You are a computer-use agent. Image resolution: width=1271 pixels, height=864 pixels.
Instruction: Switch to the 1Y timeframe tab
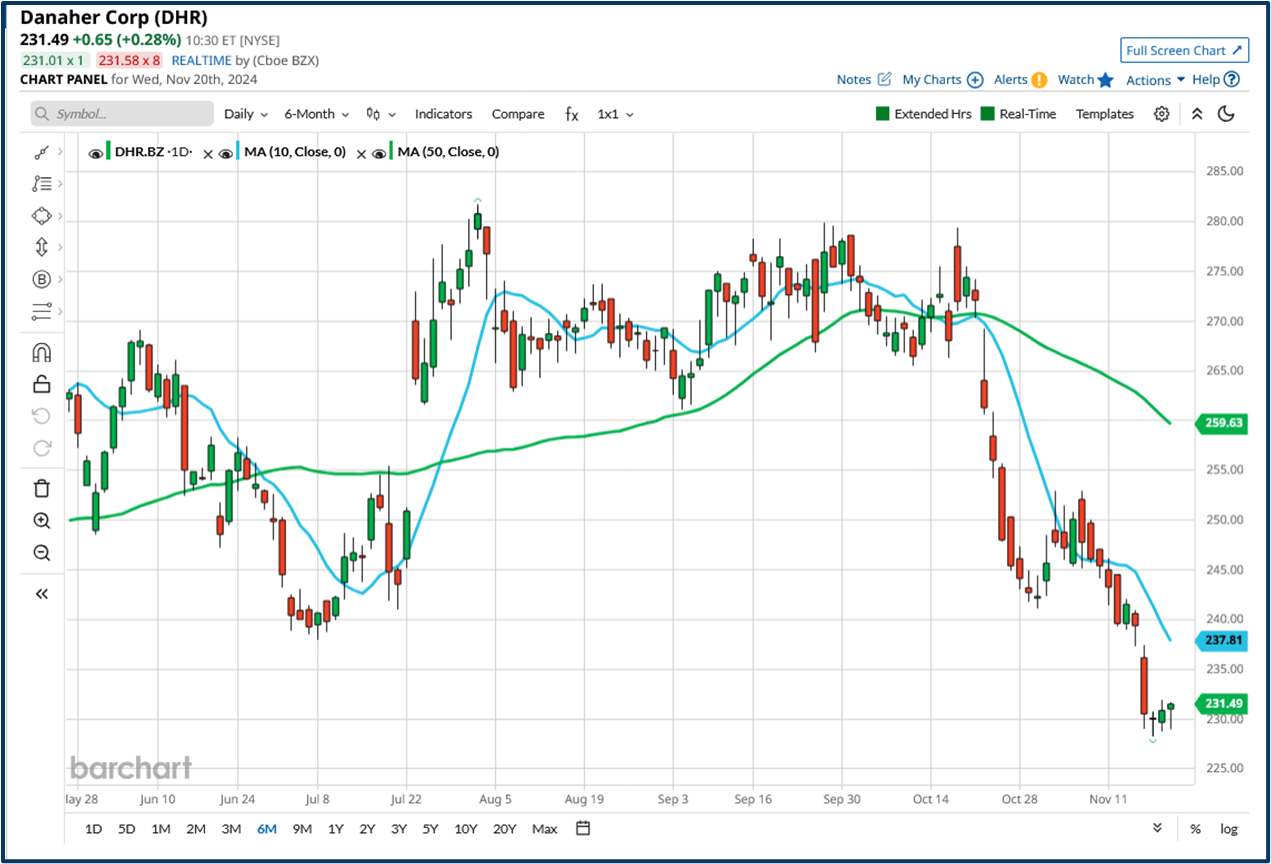[x=335, y=829]
